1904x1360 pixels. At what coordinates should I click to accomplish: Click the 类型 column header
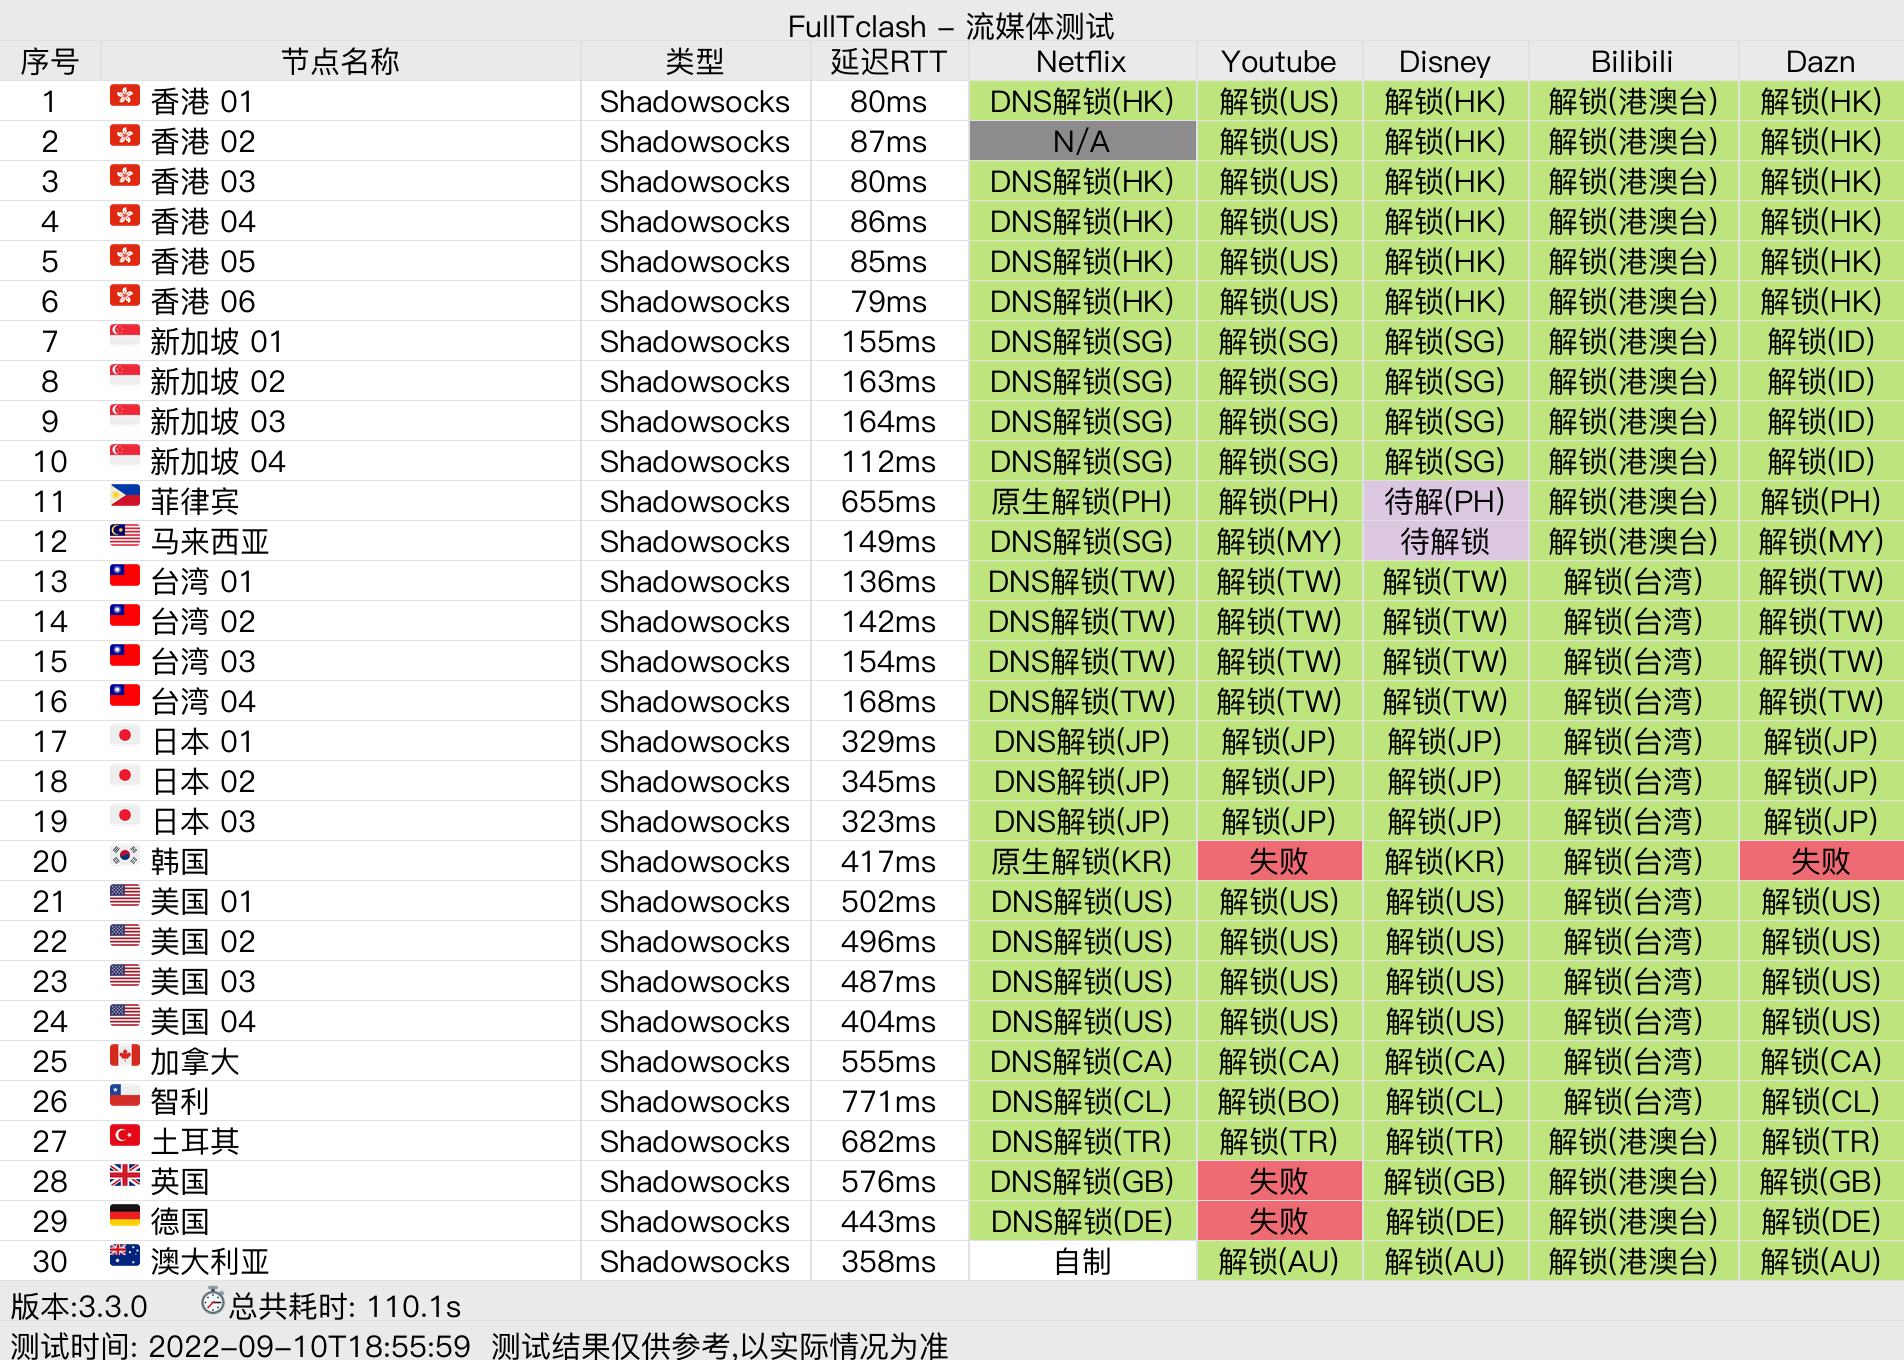pyautogui.click(x=695, y=61)
